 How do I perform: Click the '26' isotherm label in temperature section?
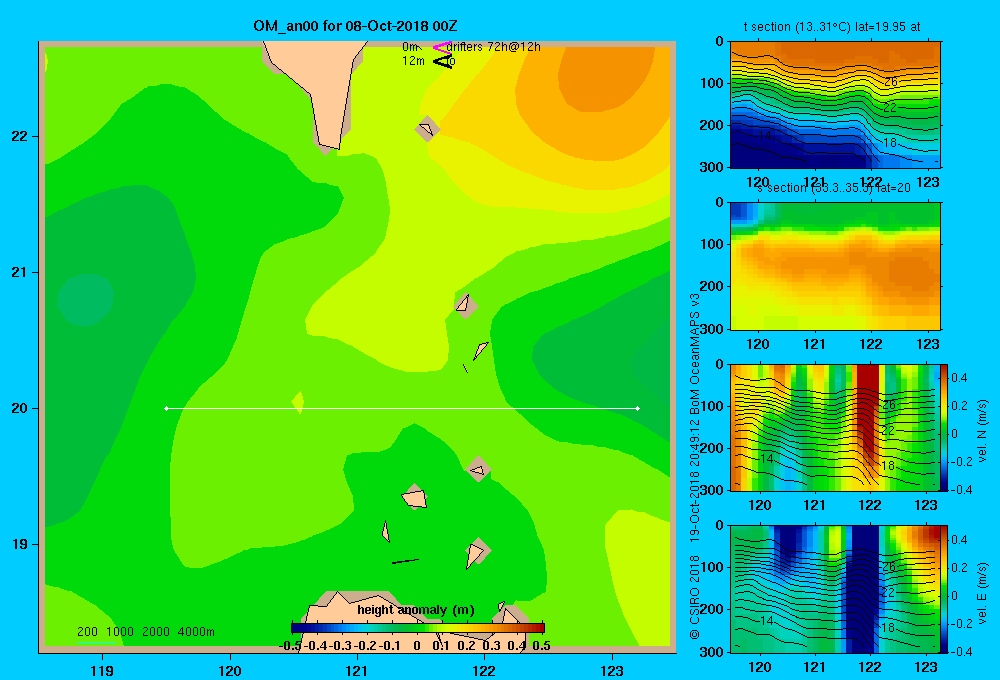click(x=891, y=82)
